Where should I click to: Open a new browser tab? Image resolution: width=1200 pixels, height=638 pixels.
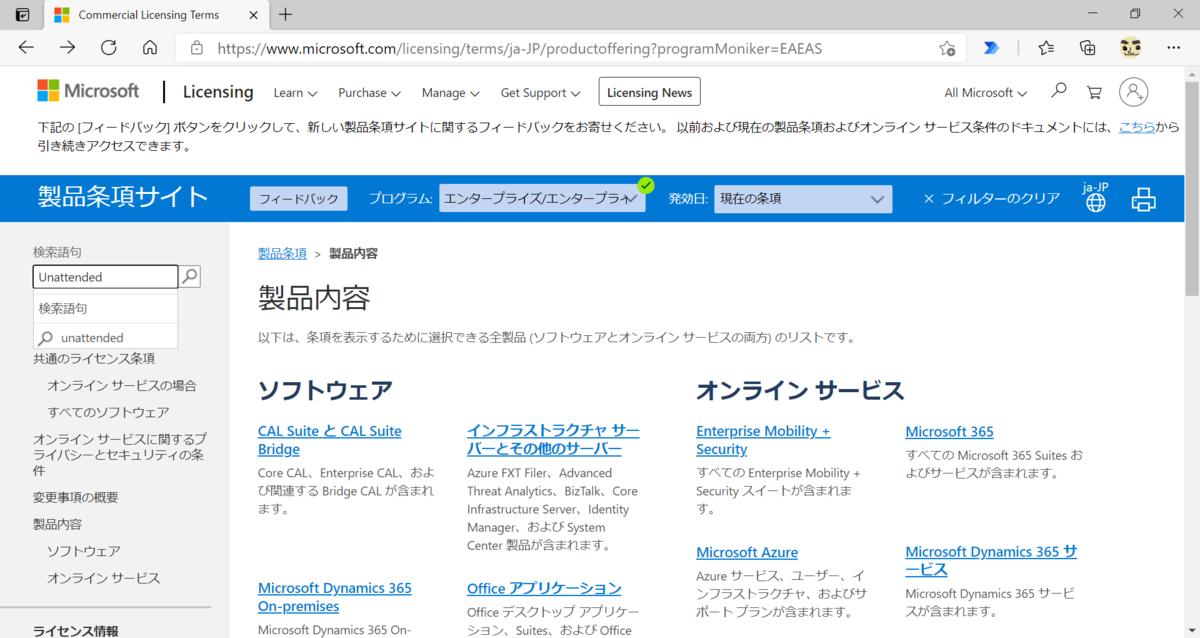click(x=286, y=14)
